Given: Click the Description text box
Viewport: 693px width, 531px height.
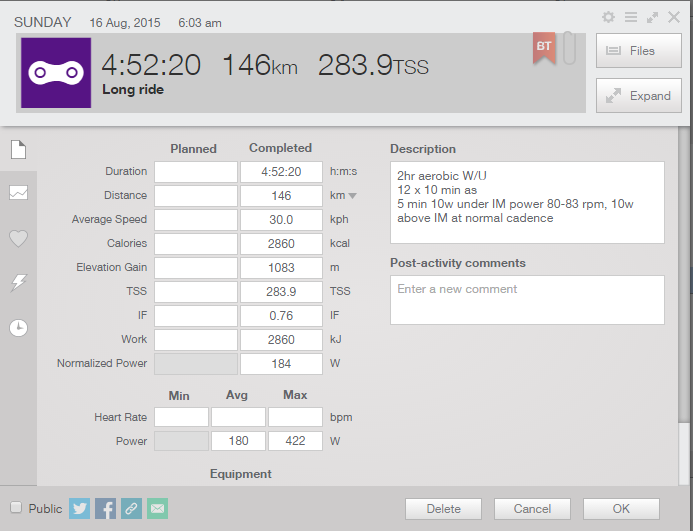Looking at the screenshot, I should click(527, 202).
